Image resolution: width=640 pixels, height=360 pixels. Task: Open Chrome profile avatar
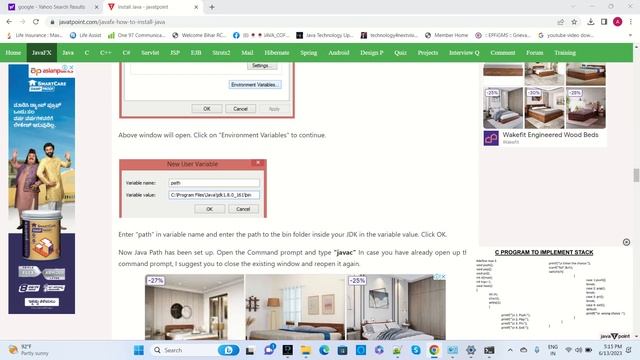point(618,22)
